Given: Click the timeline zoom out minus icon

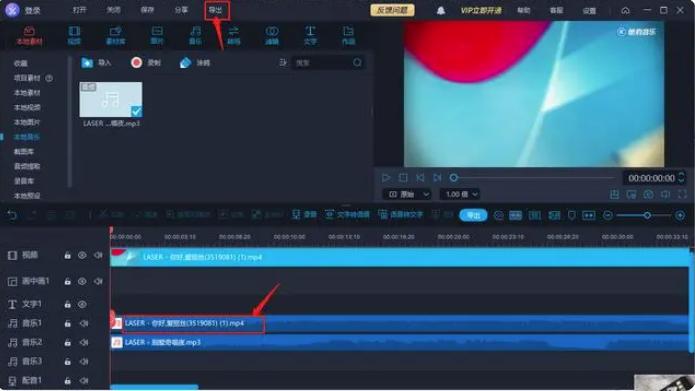Looking at the screenshot, I should click(x=608, y=215).
